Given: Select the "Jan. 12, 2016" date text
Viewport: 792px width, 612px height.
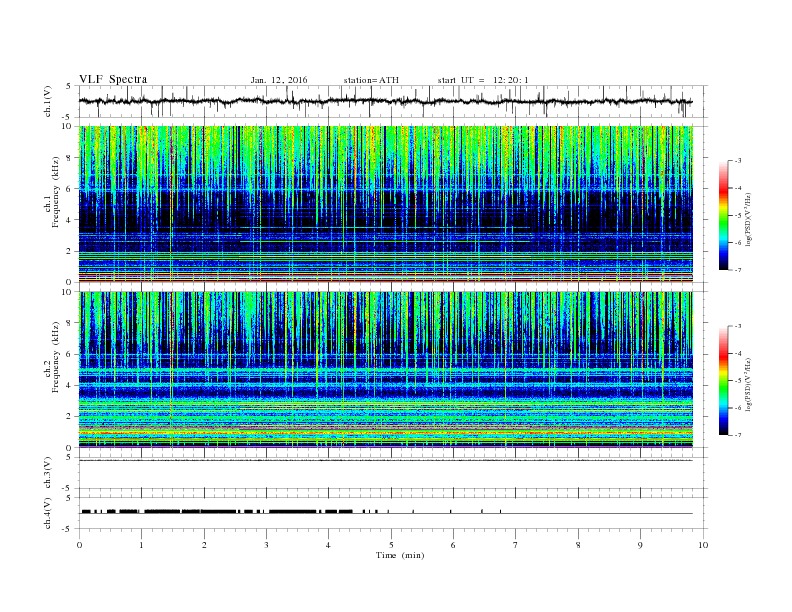Looking at the screenshot, I should [279, 80].
